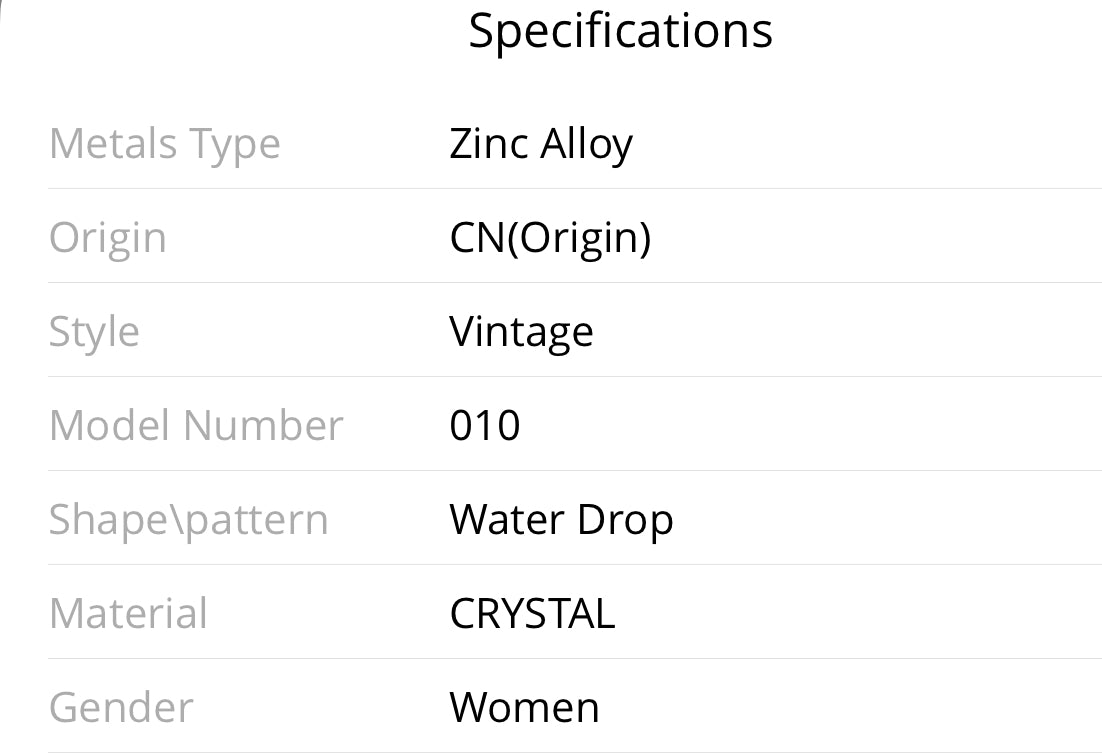Select the Shape\pattern label
Viewport: 1102px width, 756px height.
pos(189,520)
